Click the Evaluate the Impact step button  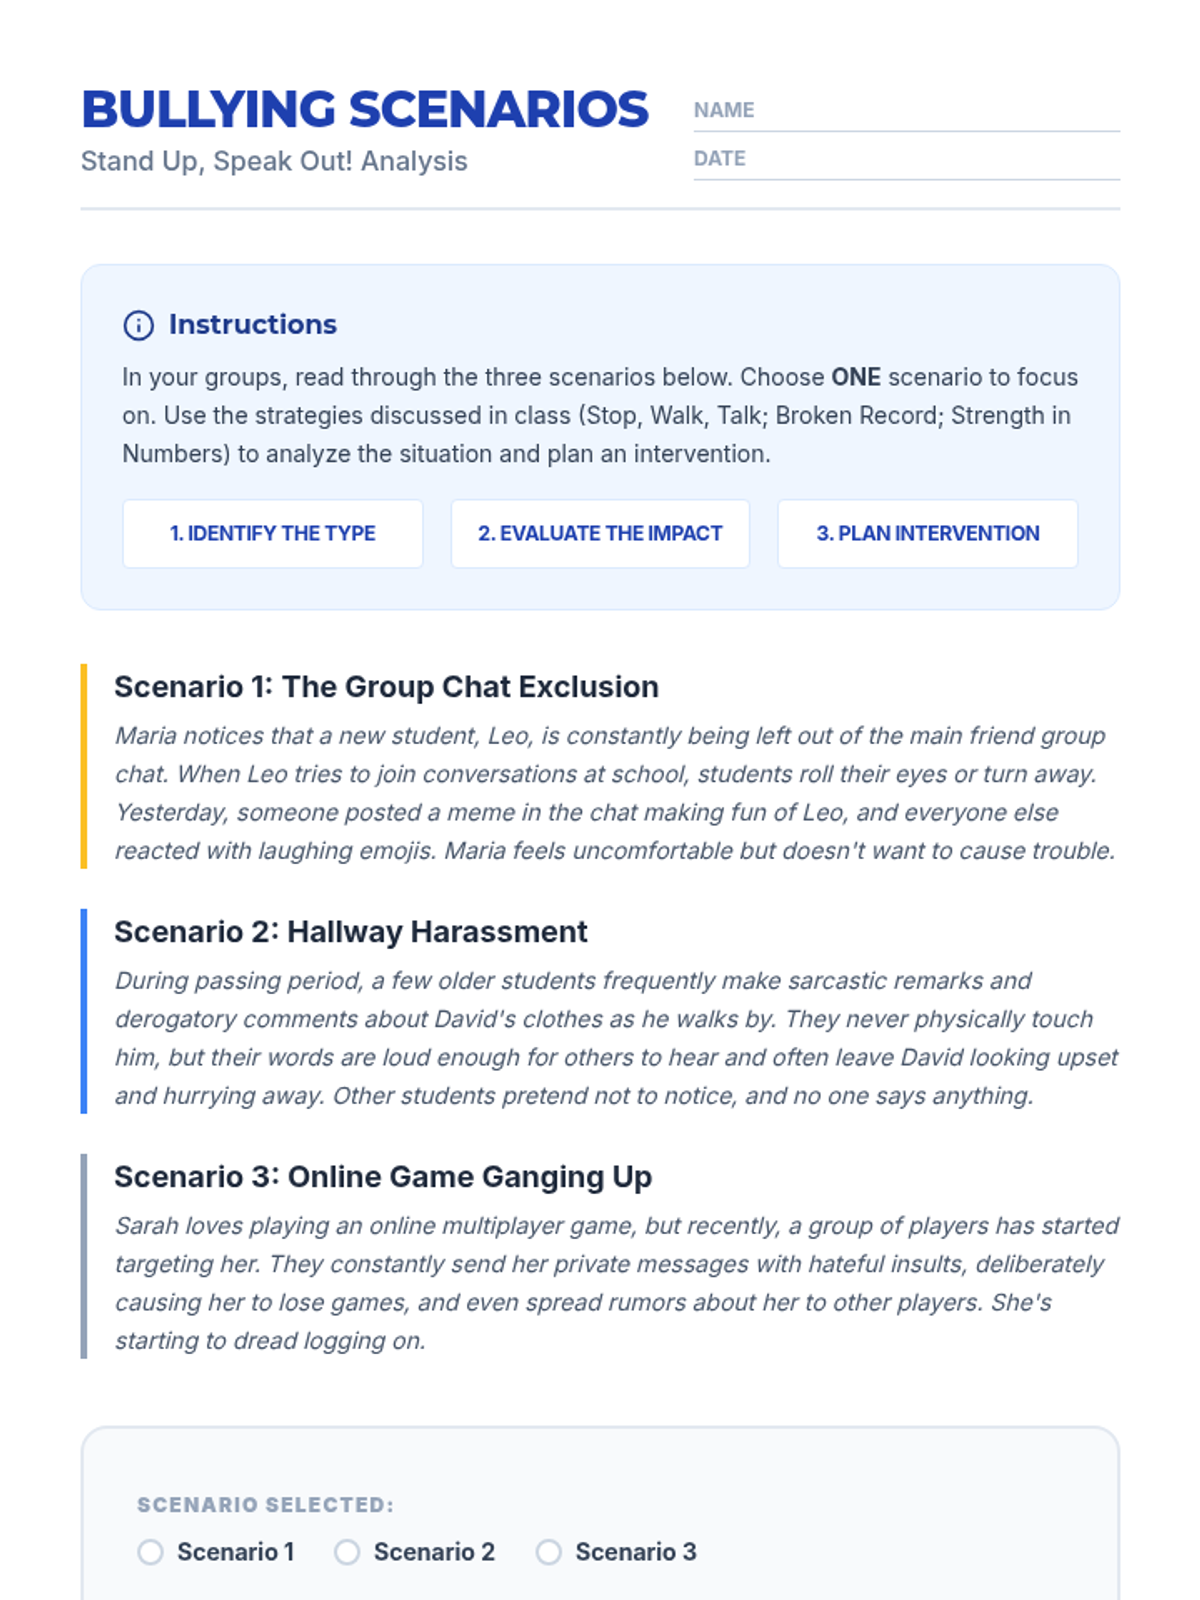pyautogui.click(x=600, y=534)
